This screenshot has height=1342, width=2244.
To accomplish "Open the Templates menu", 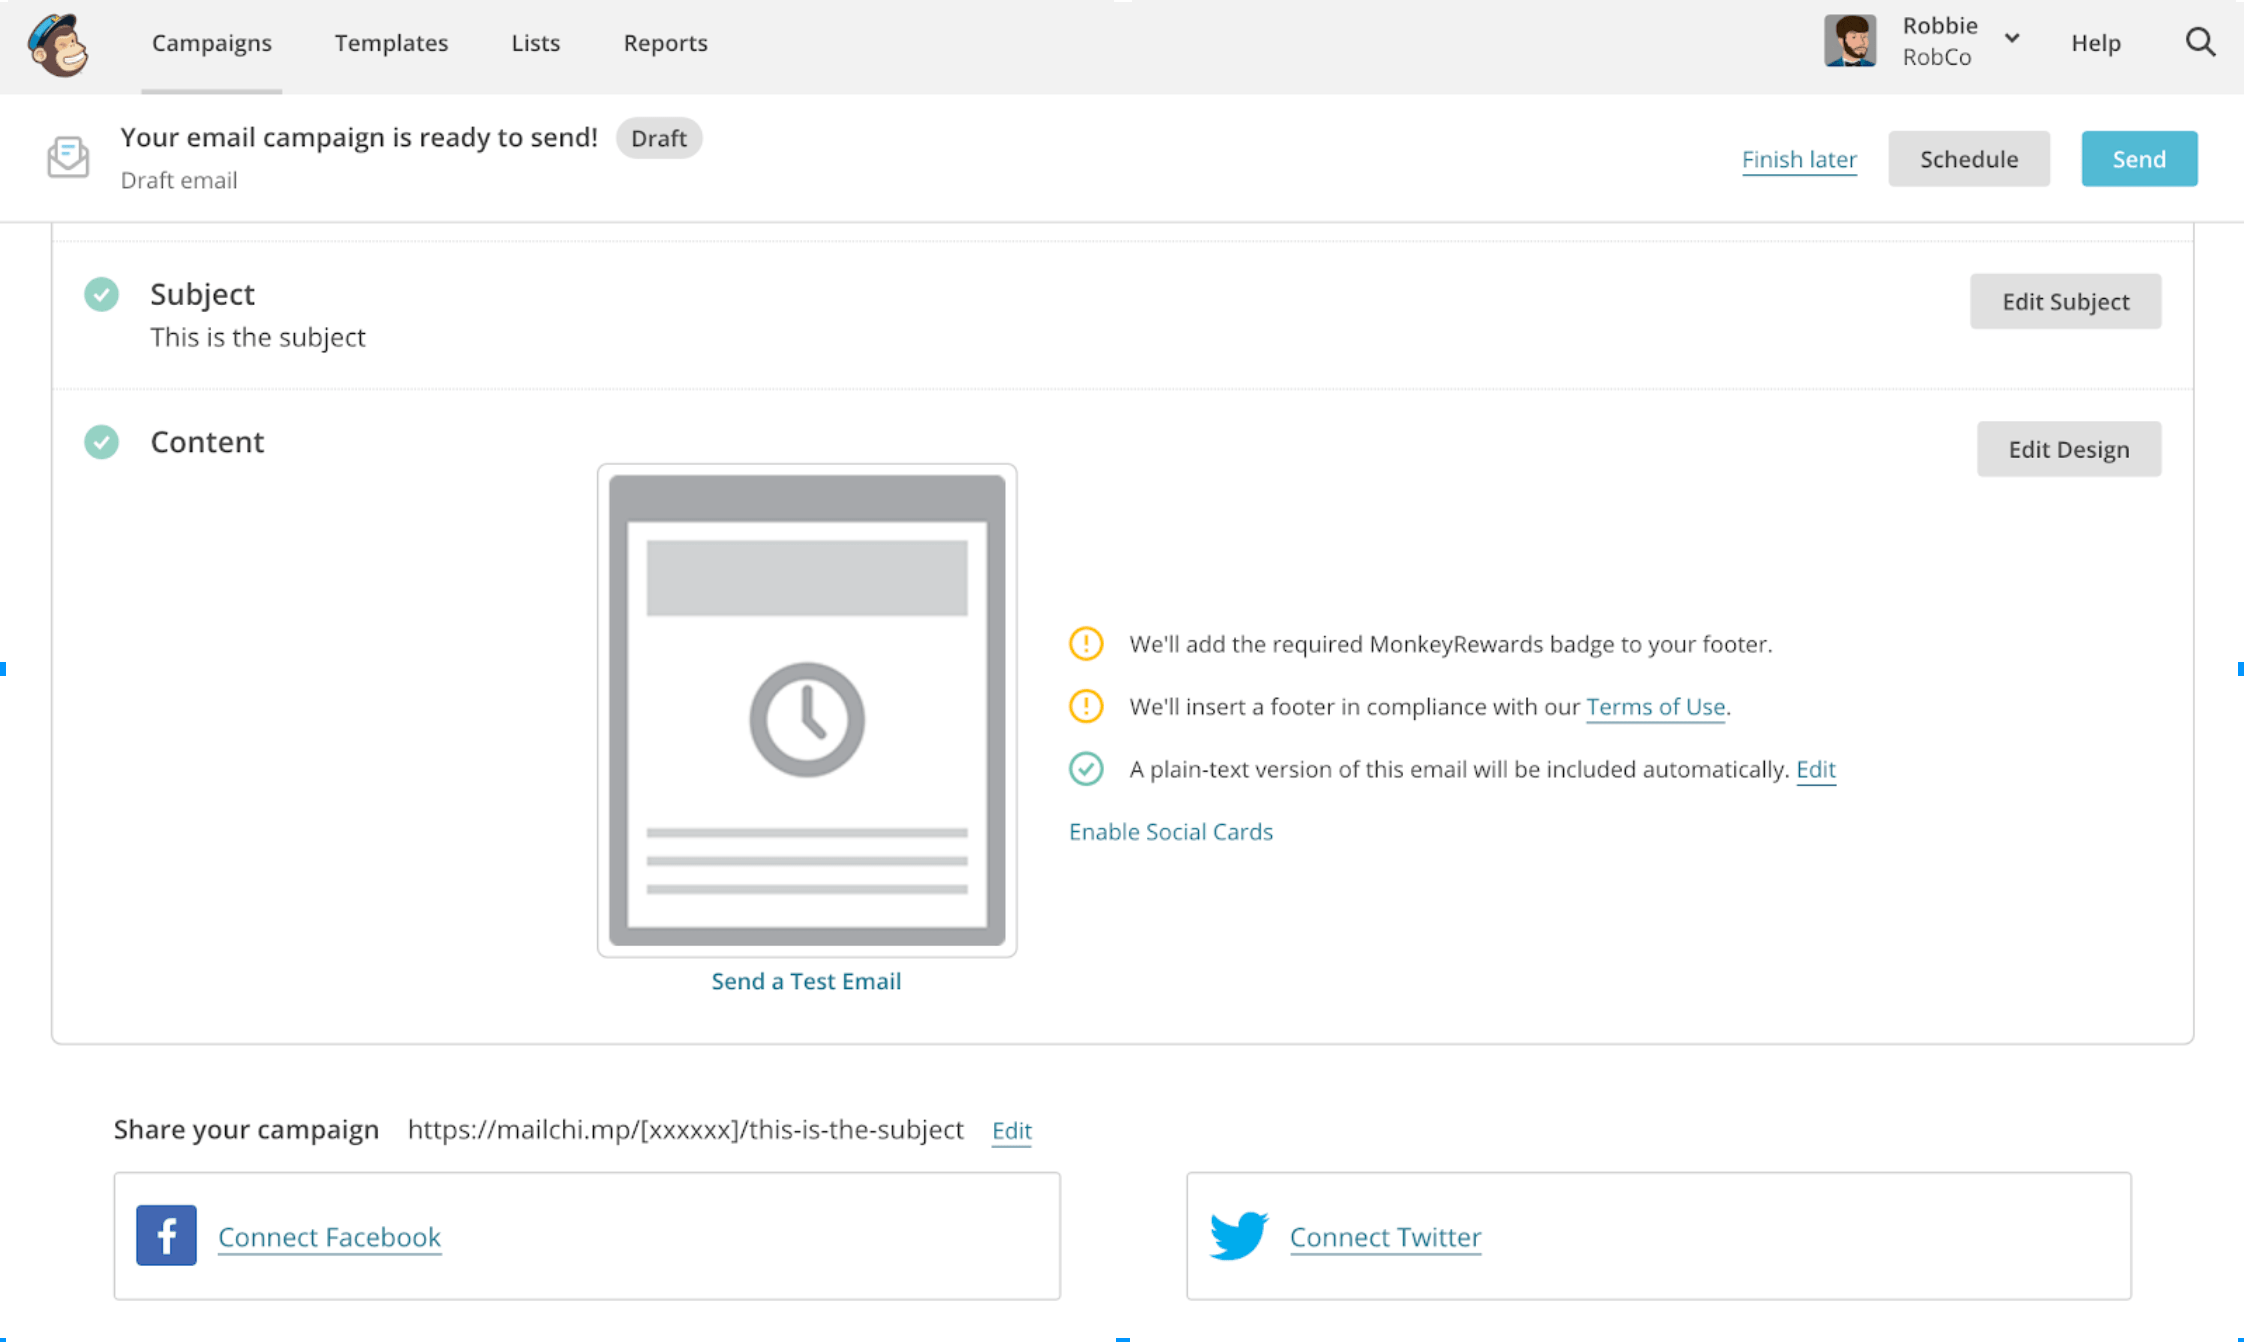I will [x=391, y=43].
